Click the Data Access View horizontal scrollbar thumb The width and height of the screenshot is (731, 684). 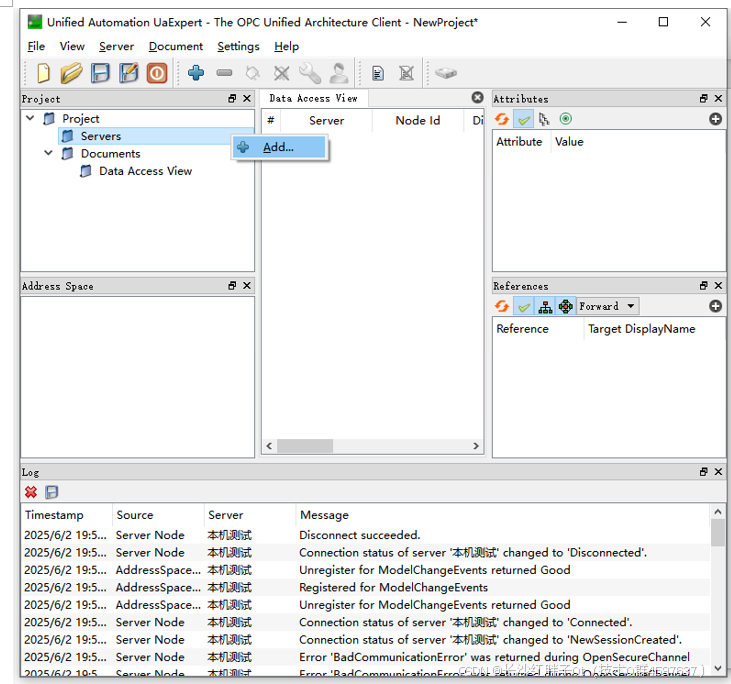pyautogui.click(x=305, y=446)
